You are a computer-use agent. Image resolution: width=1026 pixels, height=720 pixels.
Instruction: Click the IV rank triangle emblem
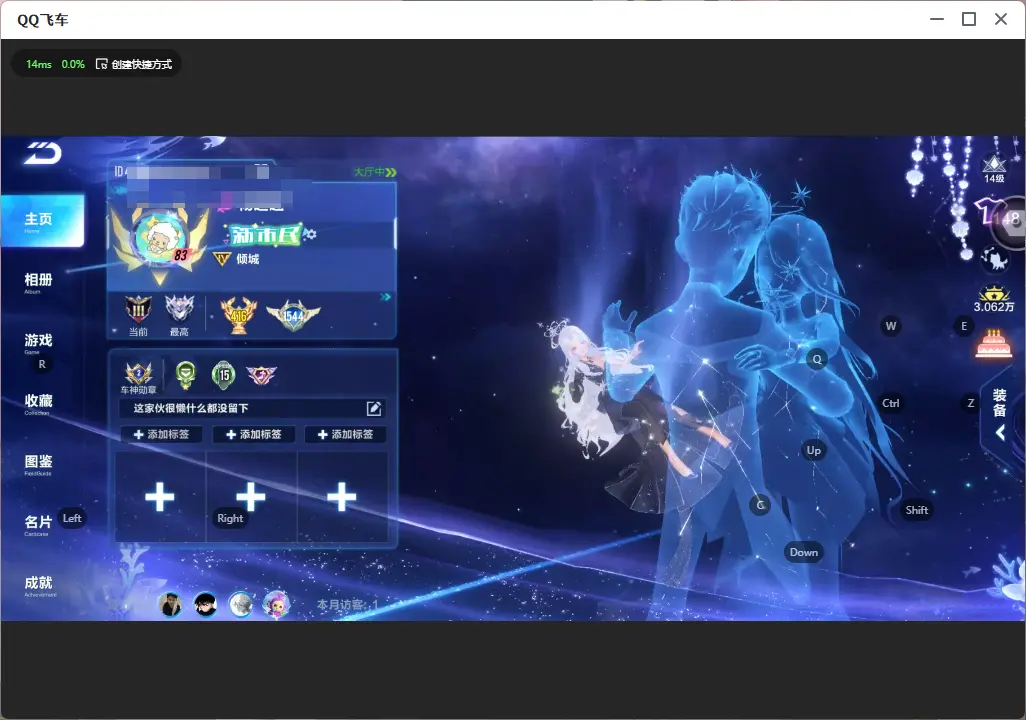pyautogui.click(x=222, y=259)
